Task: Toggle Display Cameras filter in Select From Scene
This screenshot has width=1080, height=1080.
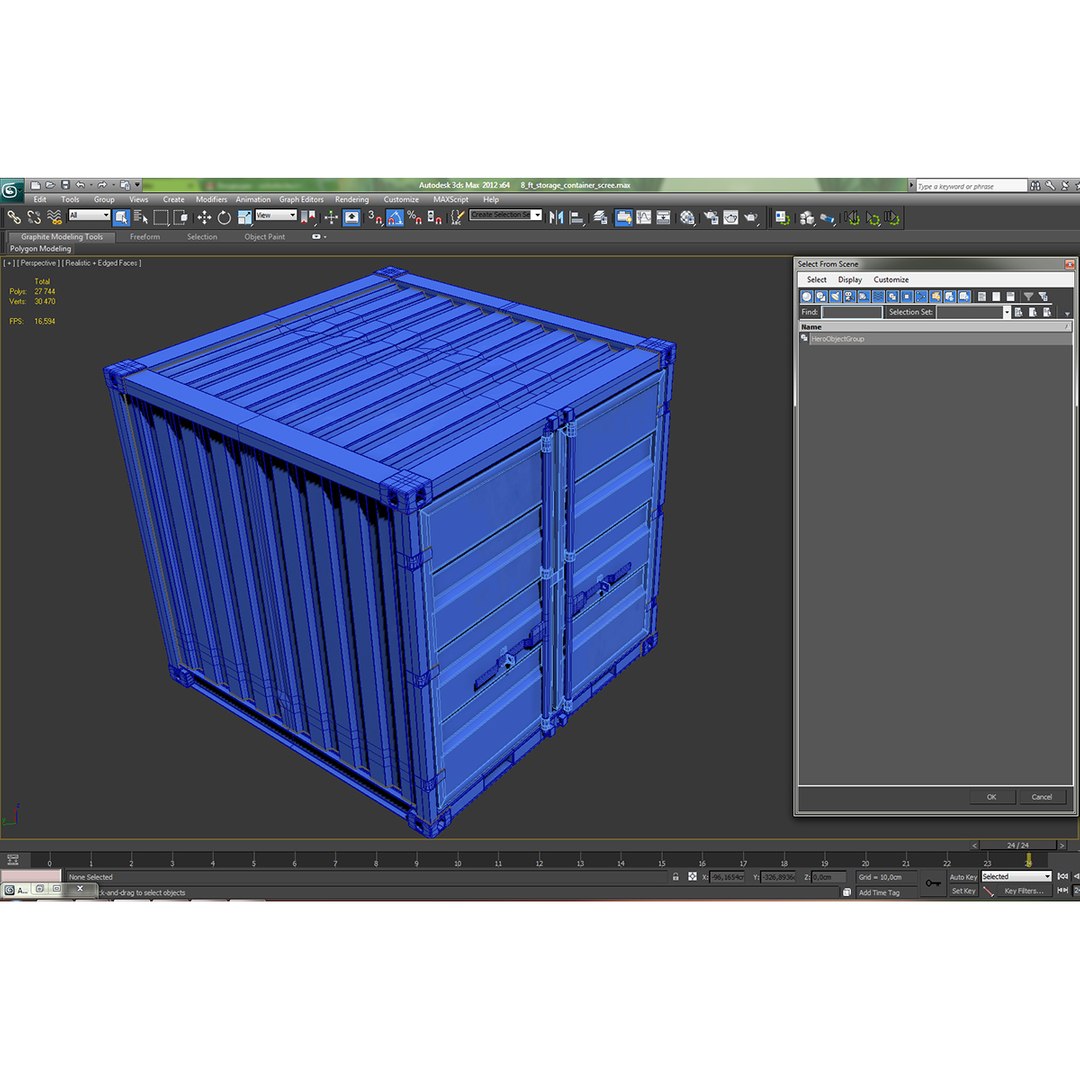Action: coord(849,296)
